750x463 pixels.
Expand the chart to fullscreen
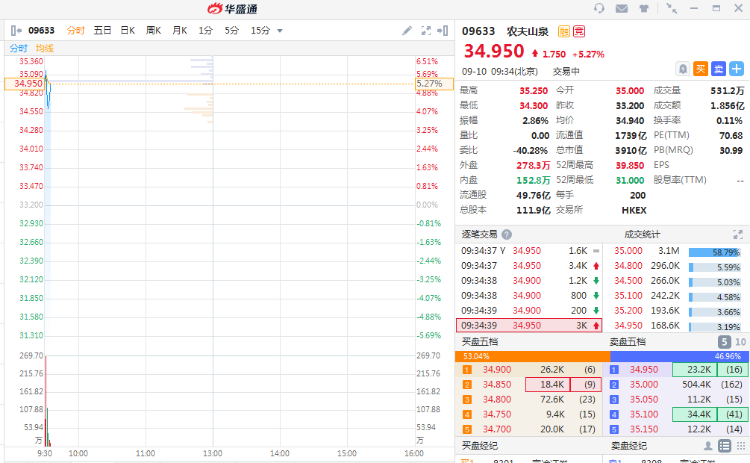tap(427, 31)
